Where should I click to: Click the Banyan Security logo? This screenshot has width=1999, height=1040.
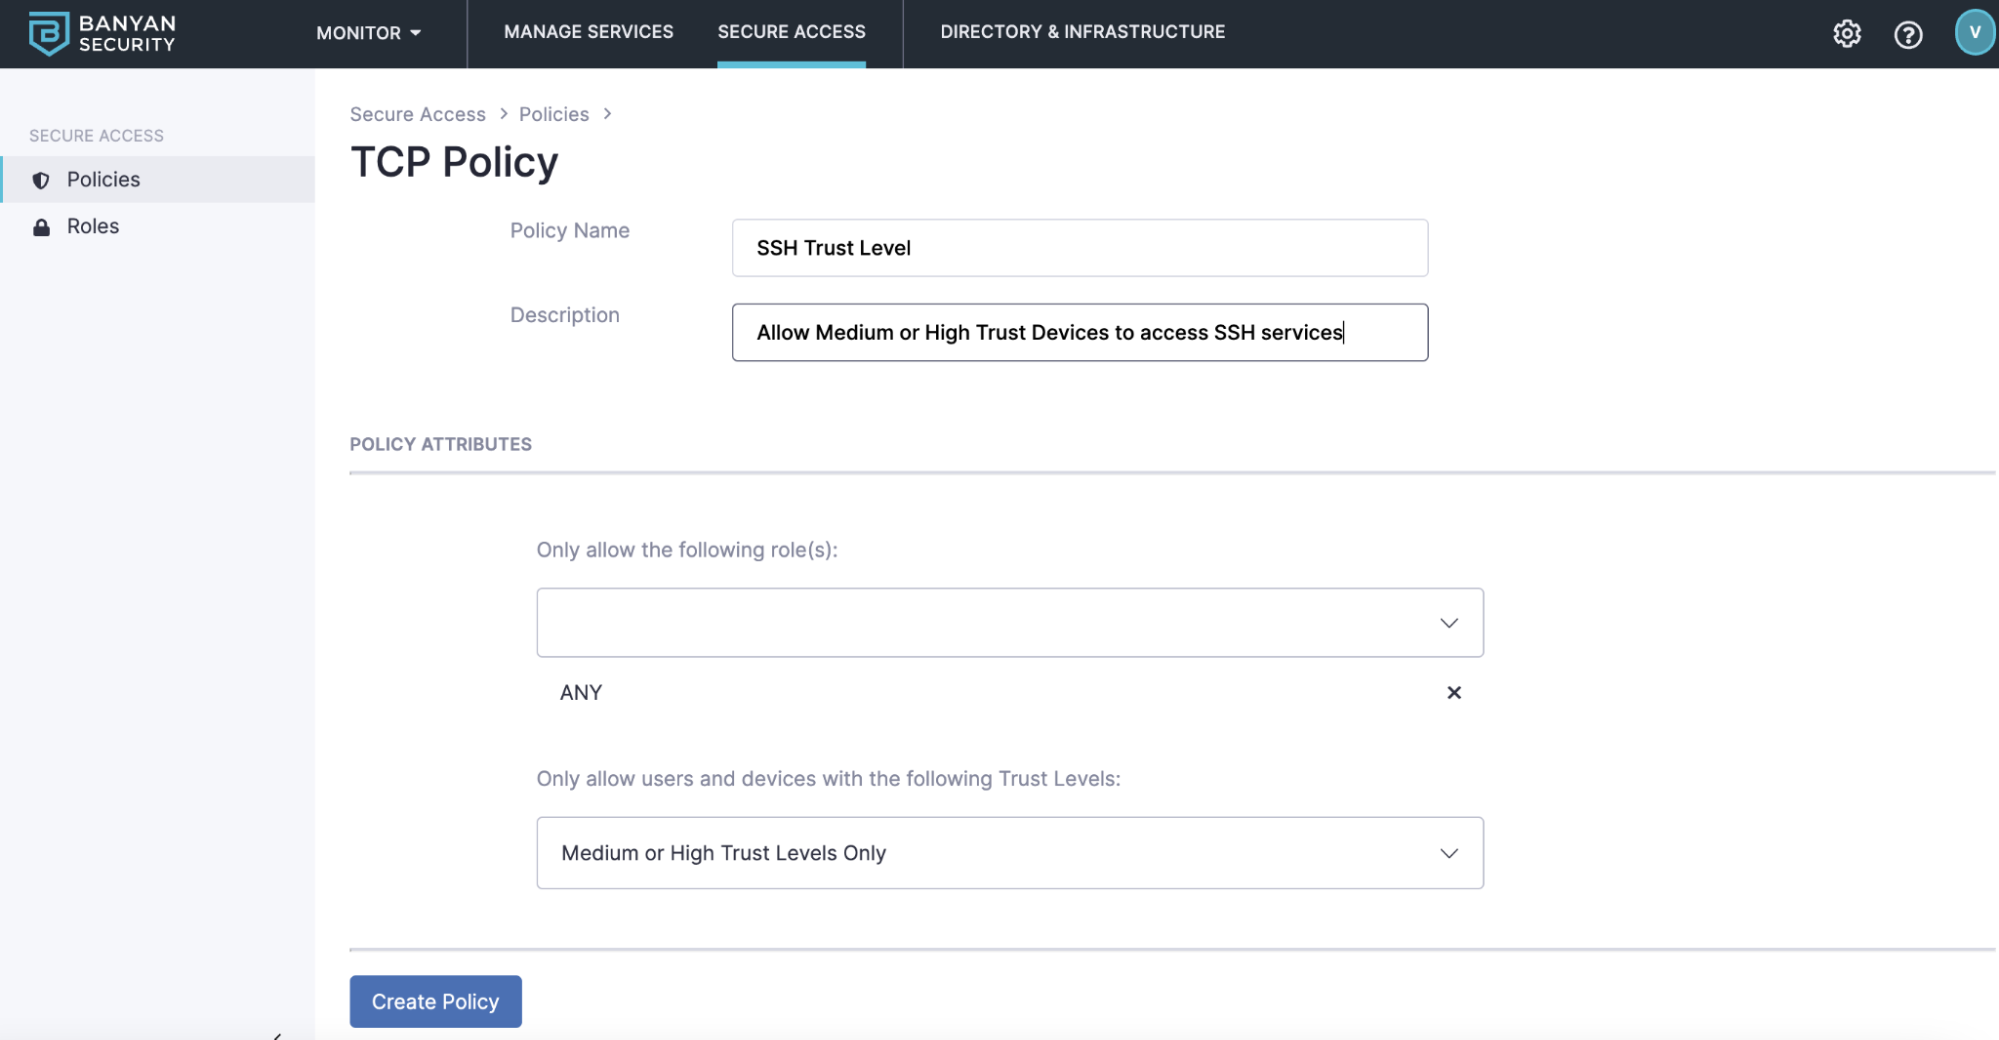coord(102,33)
